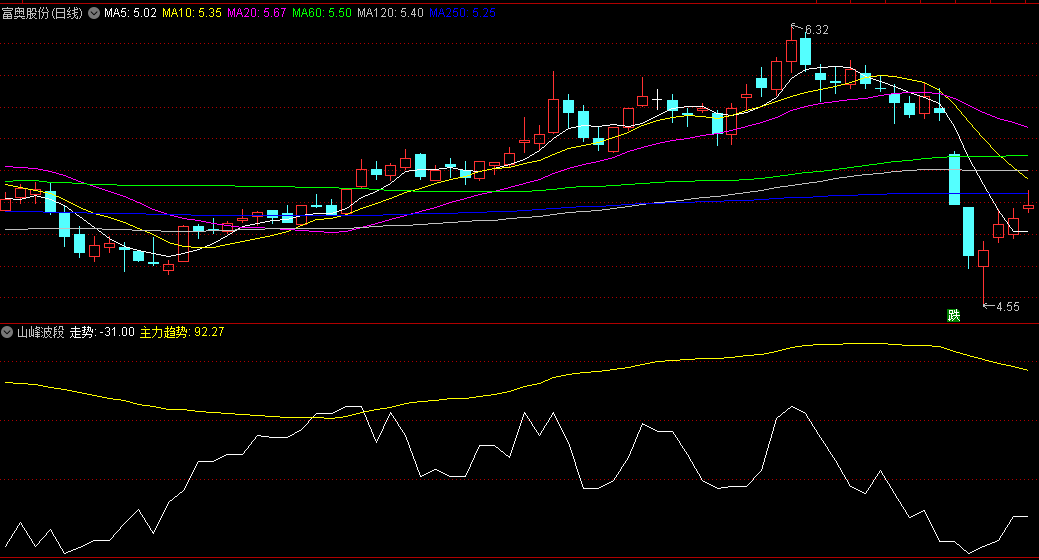Select the MA10: 5.35 label
Screen dimensions: 1039x560
pos(191,13)
